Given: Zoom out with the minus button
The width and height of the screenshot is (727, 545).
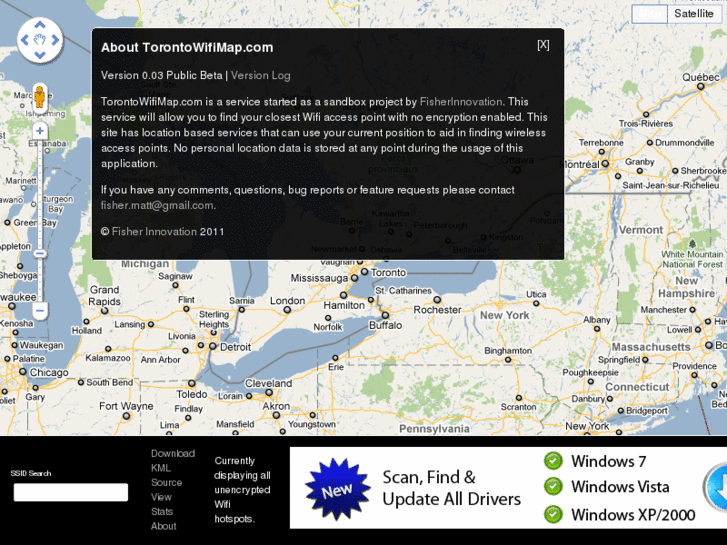Looking at the screenshot, I should point(40,310).
